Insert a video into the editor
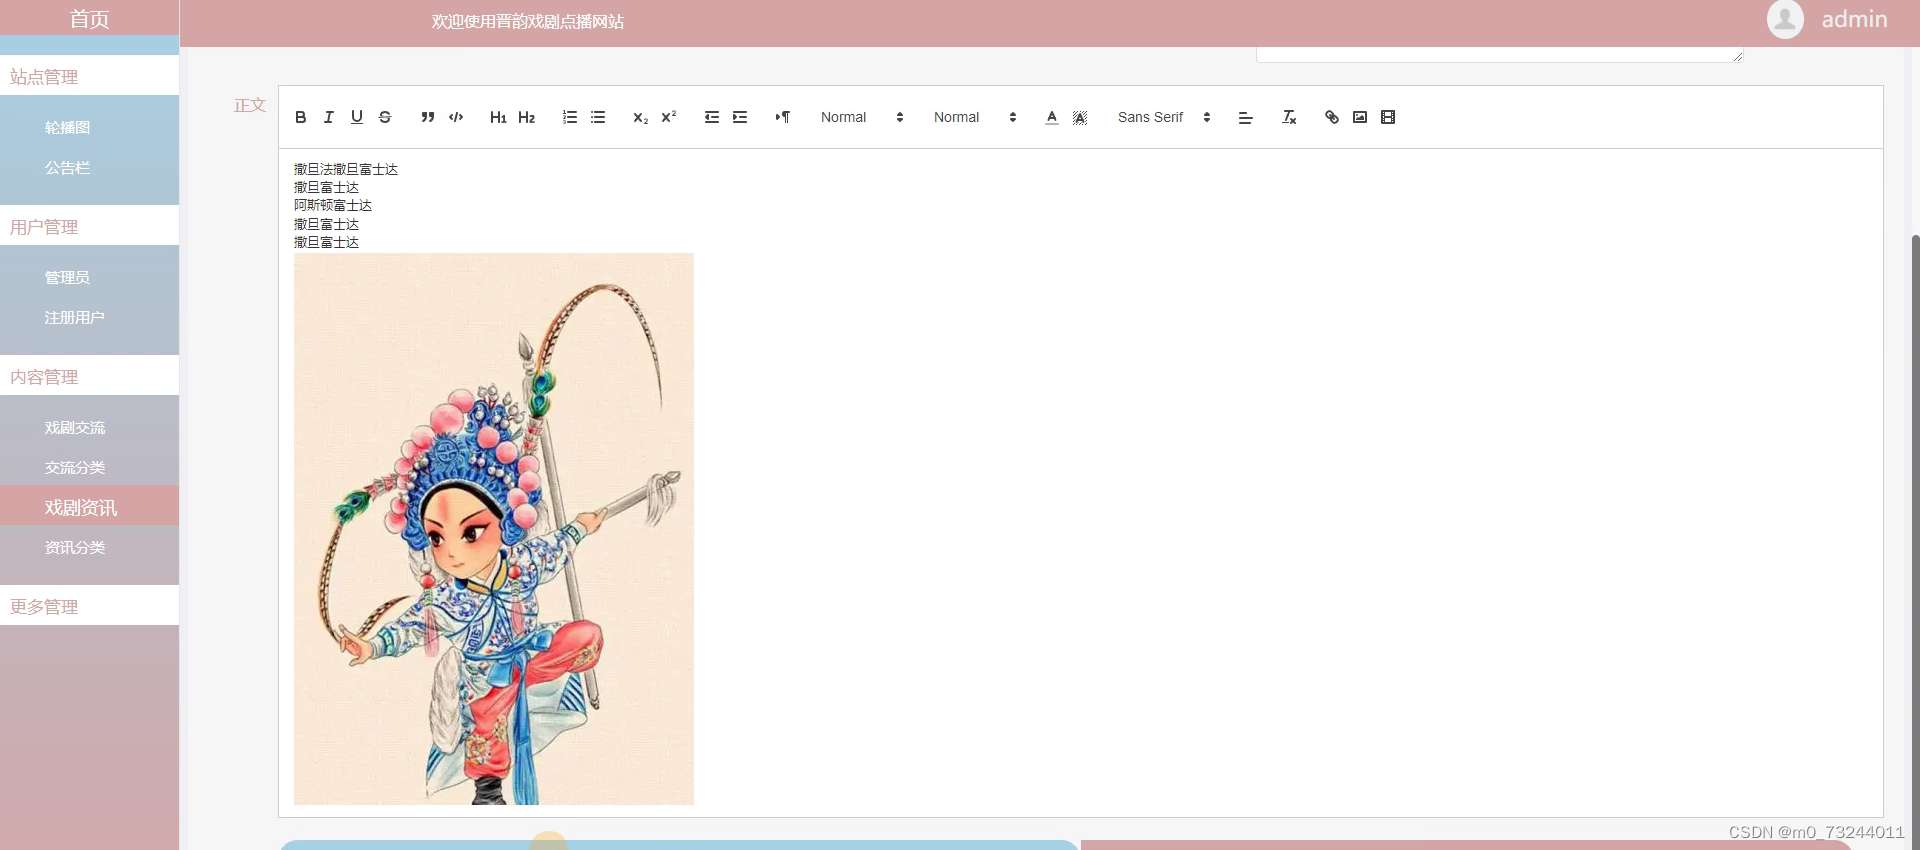The width and height of the screenshot is (1920, 850). point(1388,117)
